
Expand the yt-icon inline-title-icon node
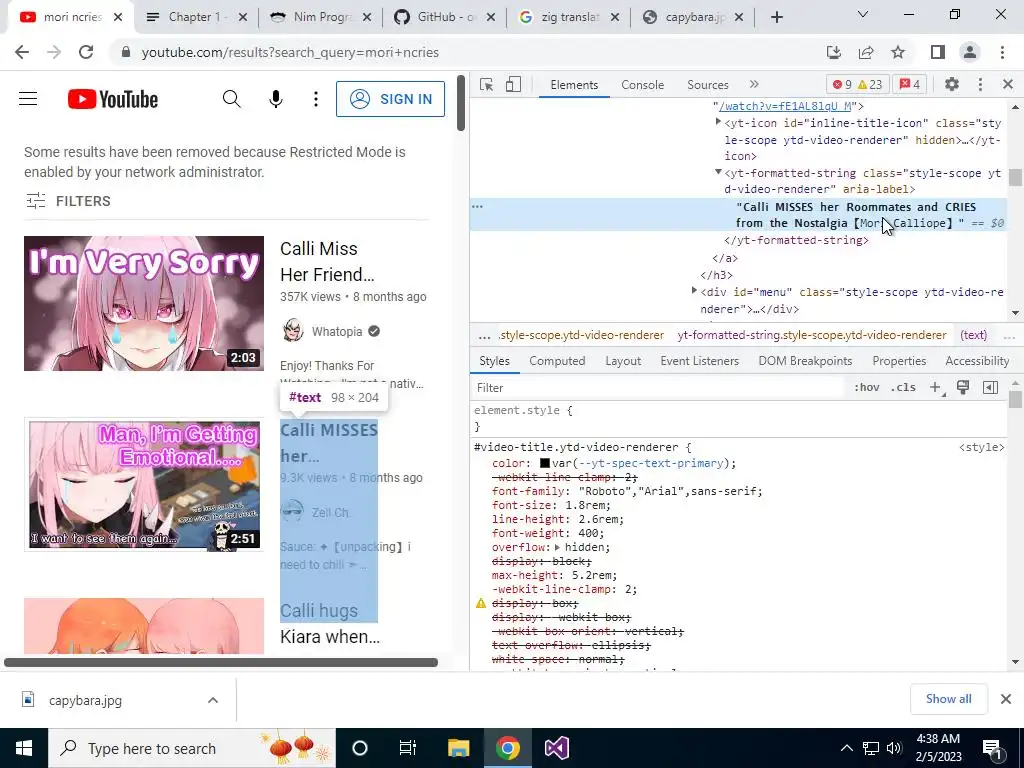click(x=718, y=122)
